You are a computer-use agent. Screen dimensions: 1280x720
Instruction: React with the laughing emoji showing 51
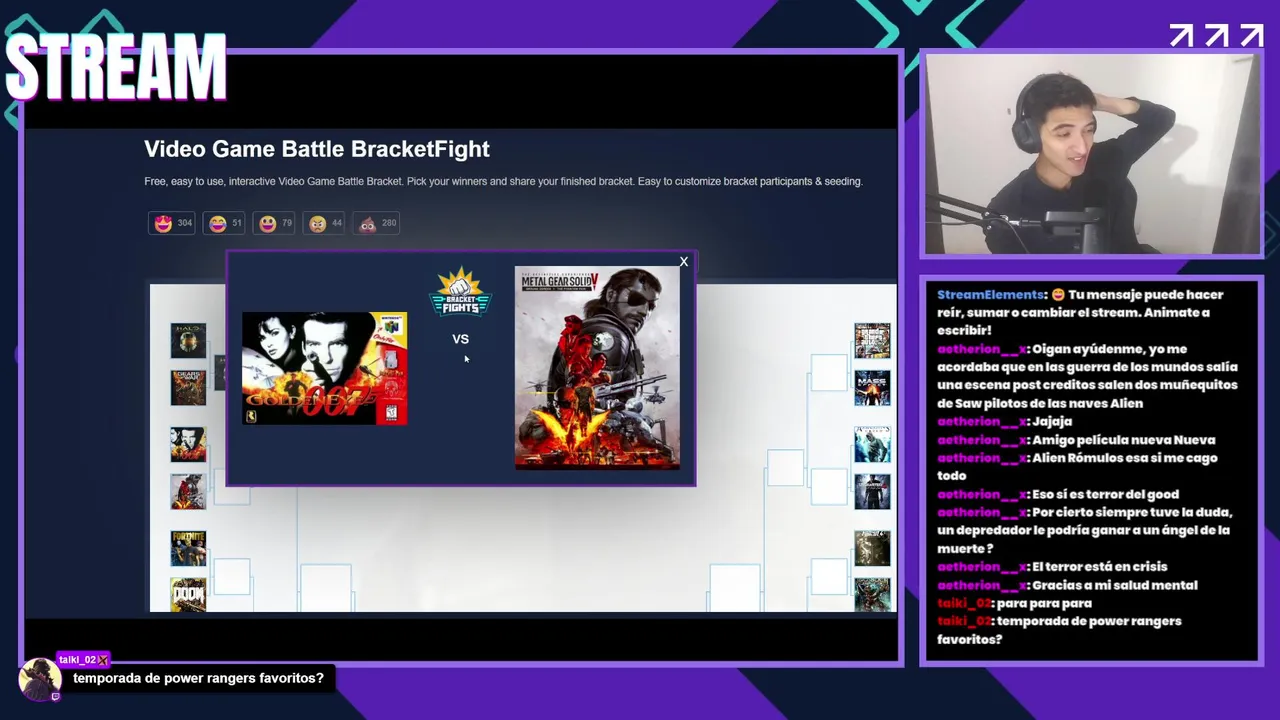[225, 223]
